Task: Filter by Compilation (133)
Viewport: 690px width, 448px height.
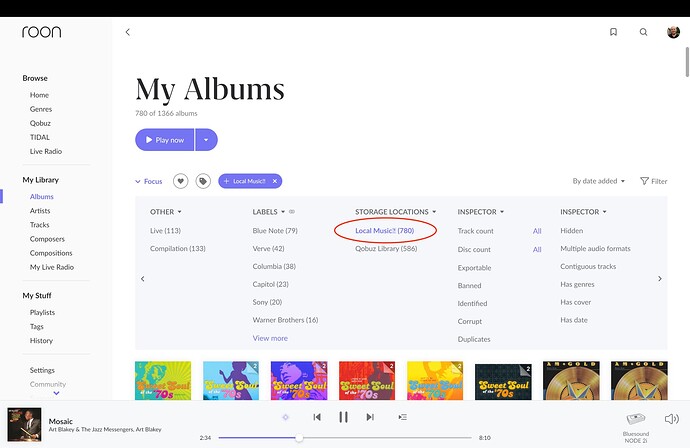Action: coord(178,248)
